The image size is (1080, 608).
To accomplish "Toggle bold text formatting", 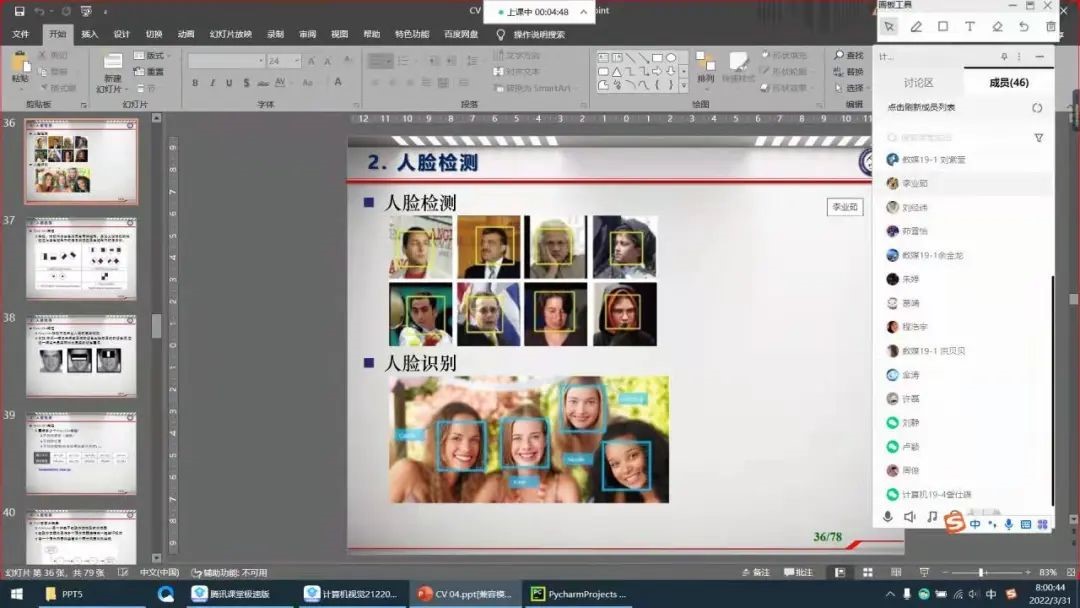I will pyautogui.click(x=195, y=83).
